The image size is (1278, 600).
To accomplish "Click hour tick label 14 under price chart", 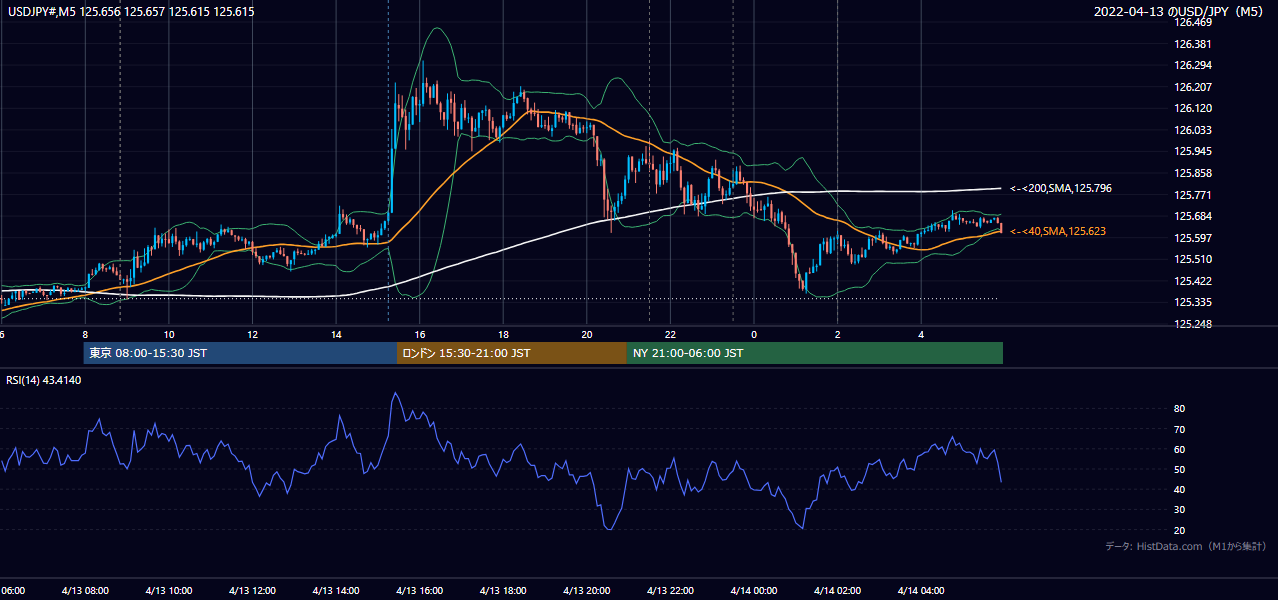I will click(336, 334).
